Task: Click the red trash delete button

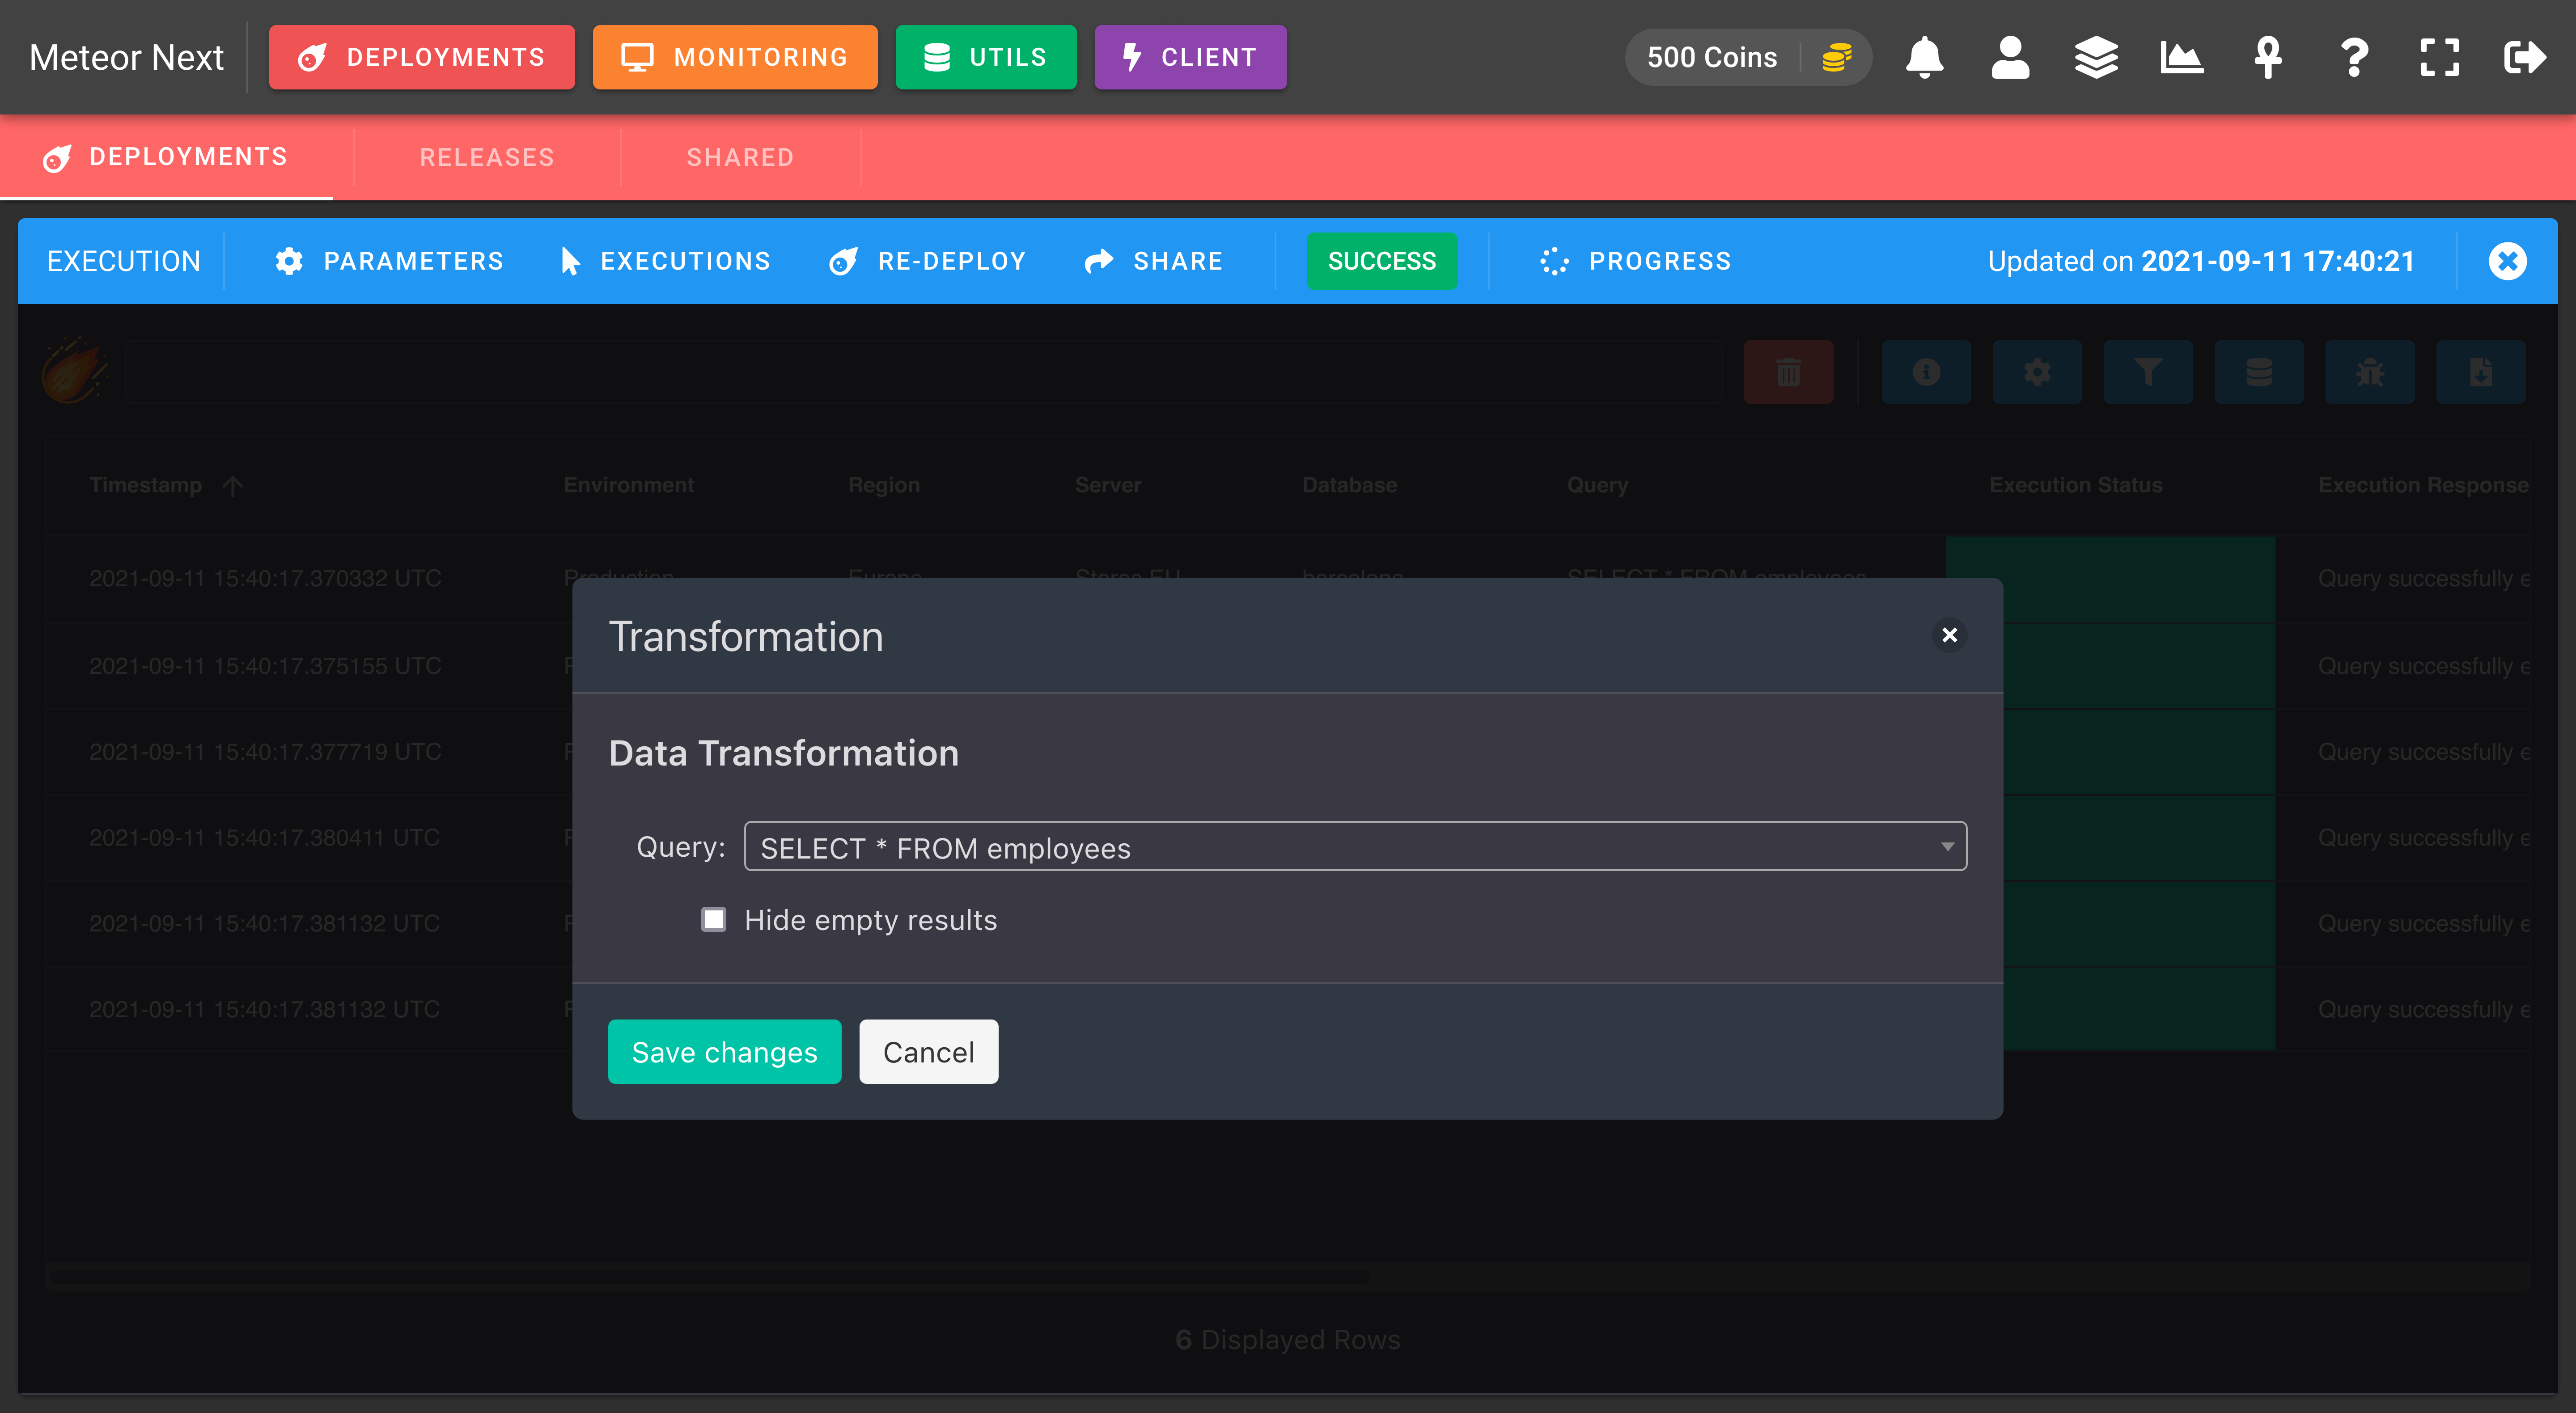Action: tap(1788, 372)
